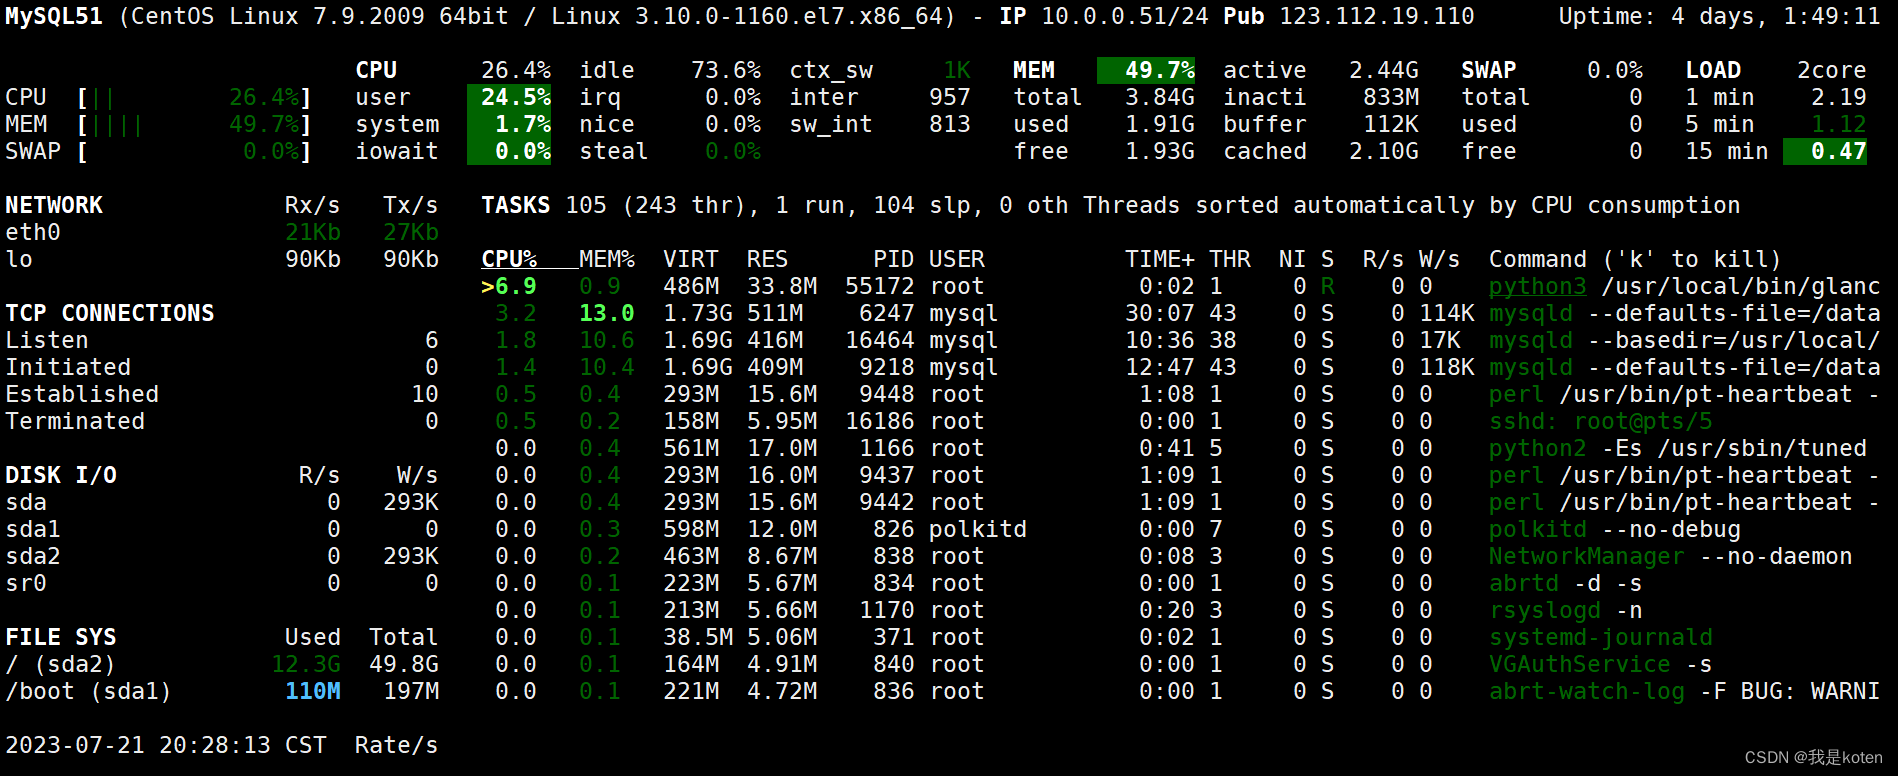Viewport: 1898px width, 776px height.
Task: Click the TASKS summary line
Action: [x=1110, y=205]
